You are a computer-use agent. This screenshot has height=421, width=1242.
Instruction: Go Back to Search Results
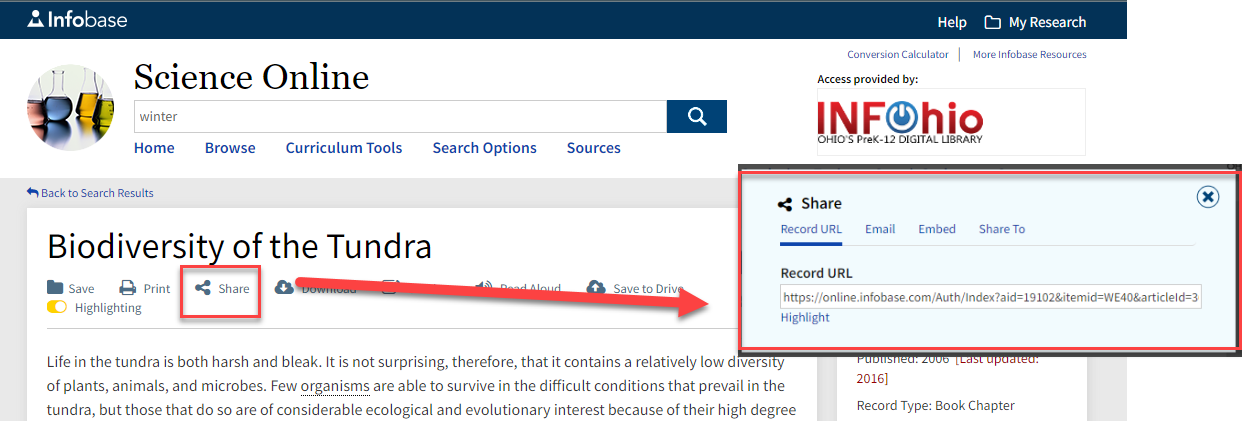(90, 193)
